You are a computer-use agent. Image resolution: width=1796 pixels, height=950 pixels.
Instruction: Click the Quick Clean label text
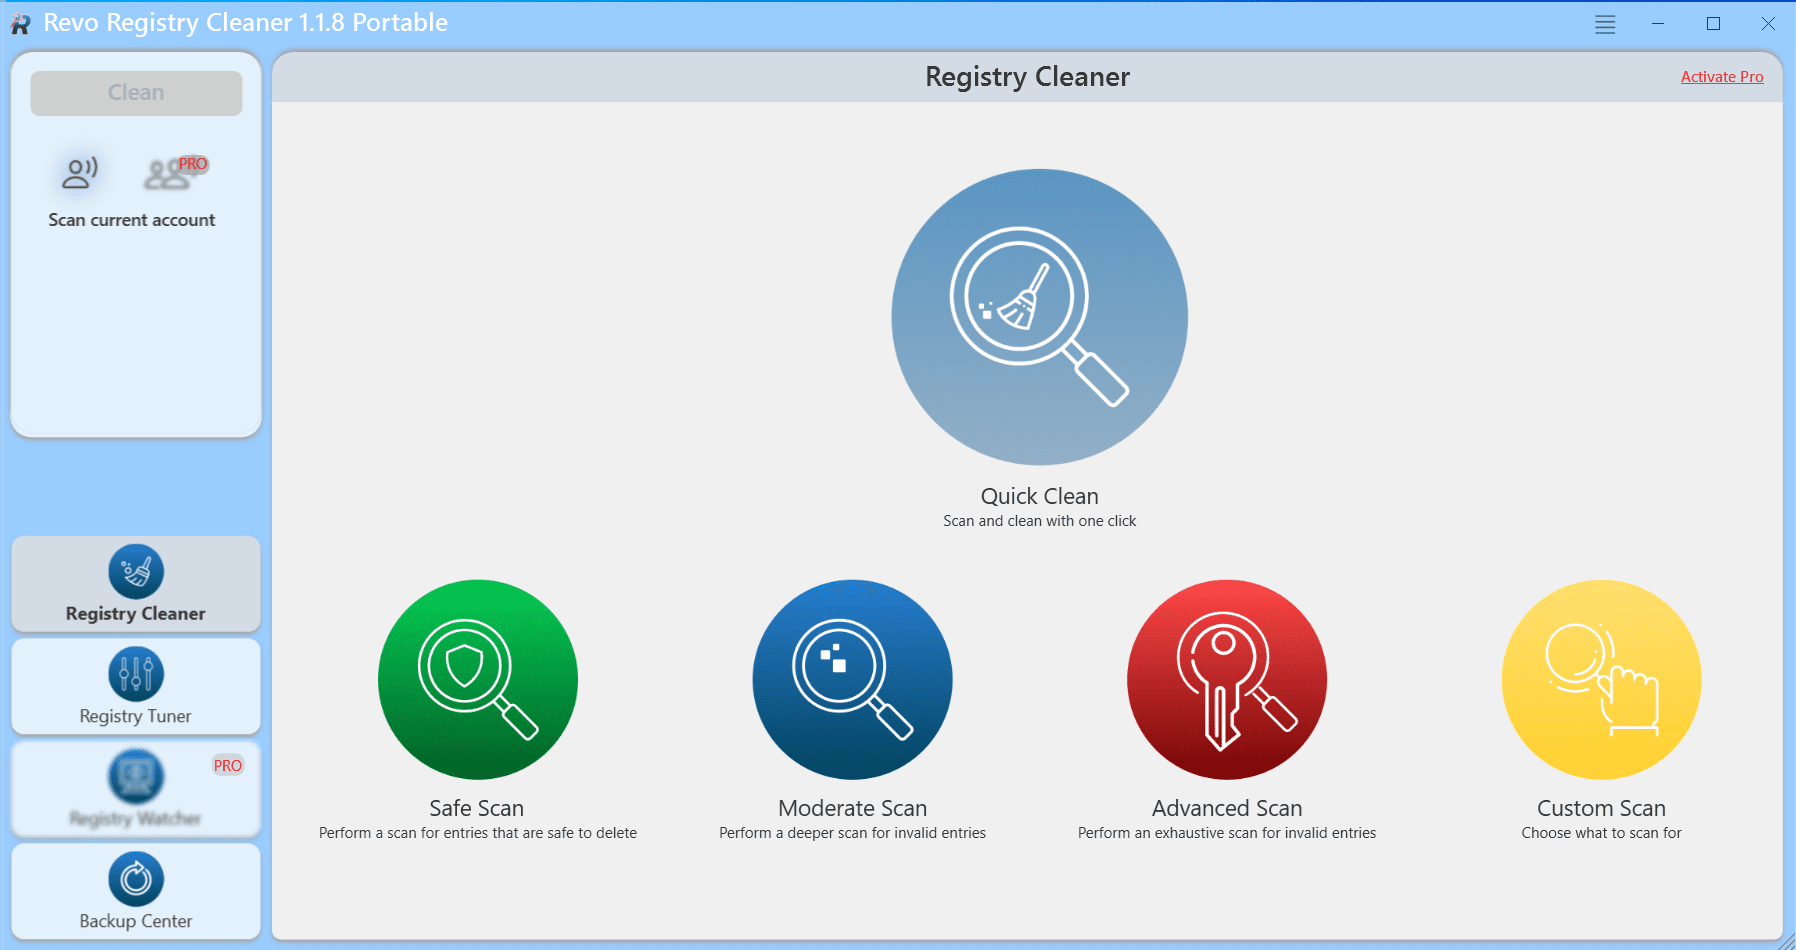pyautogui.click(x=1039, y=496)
